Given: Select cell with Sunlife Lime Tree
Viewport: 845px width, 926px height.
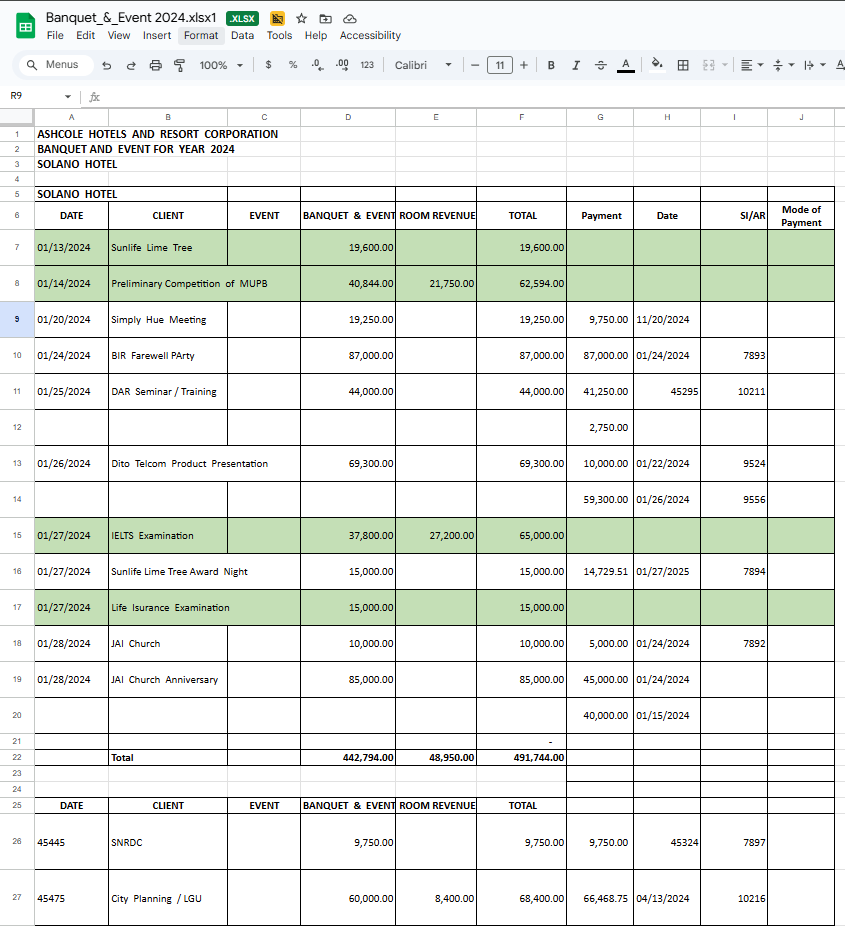Looking at the screenshot, I should tap(168, 247).
